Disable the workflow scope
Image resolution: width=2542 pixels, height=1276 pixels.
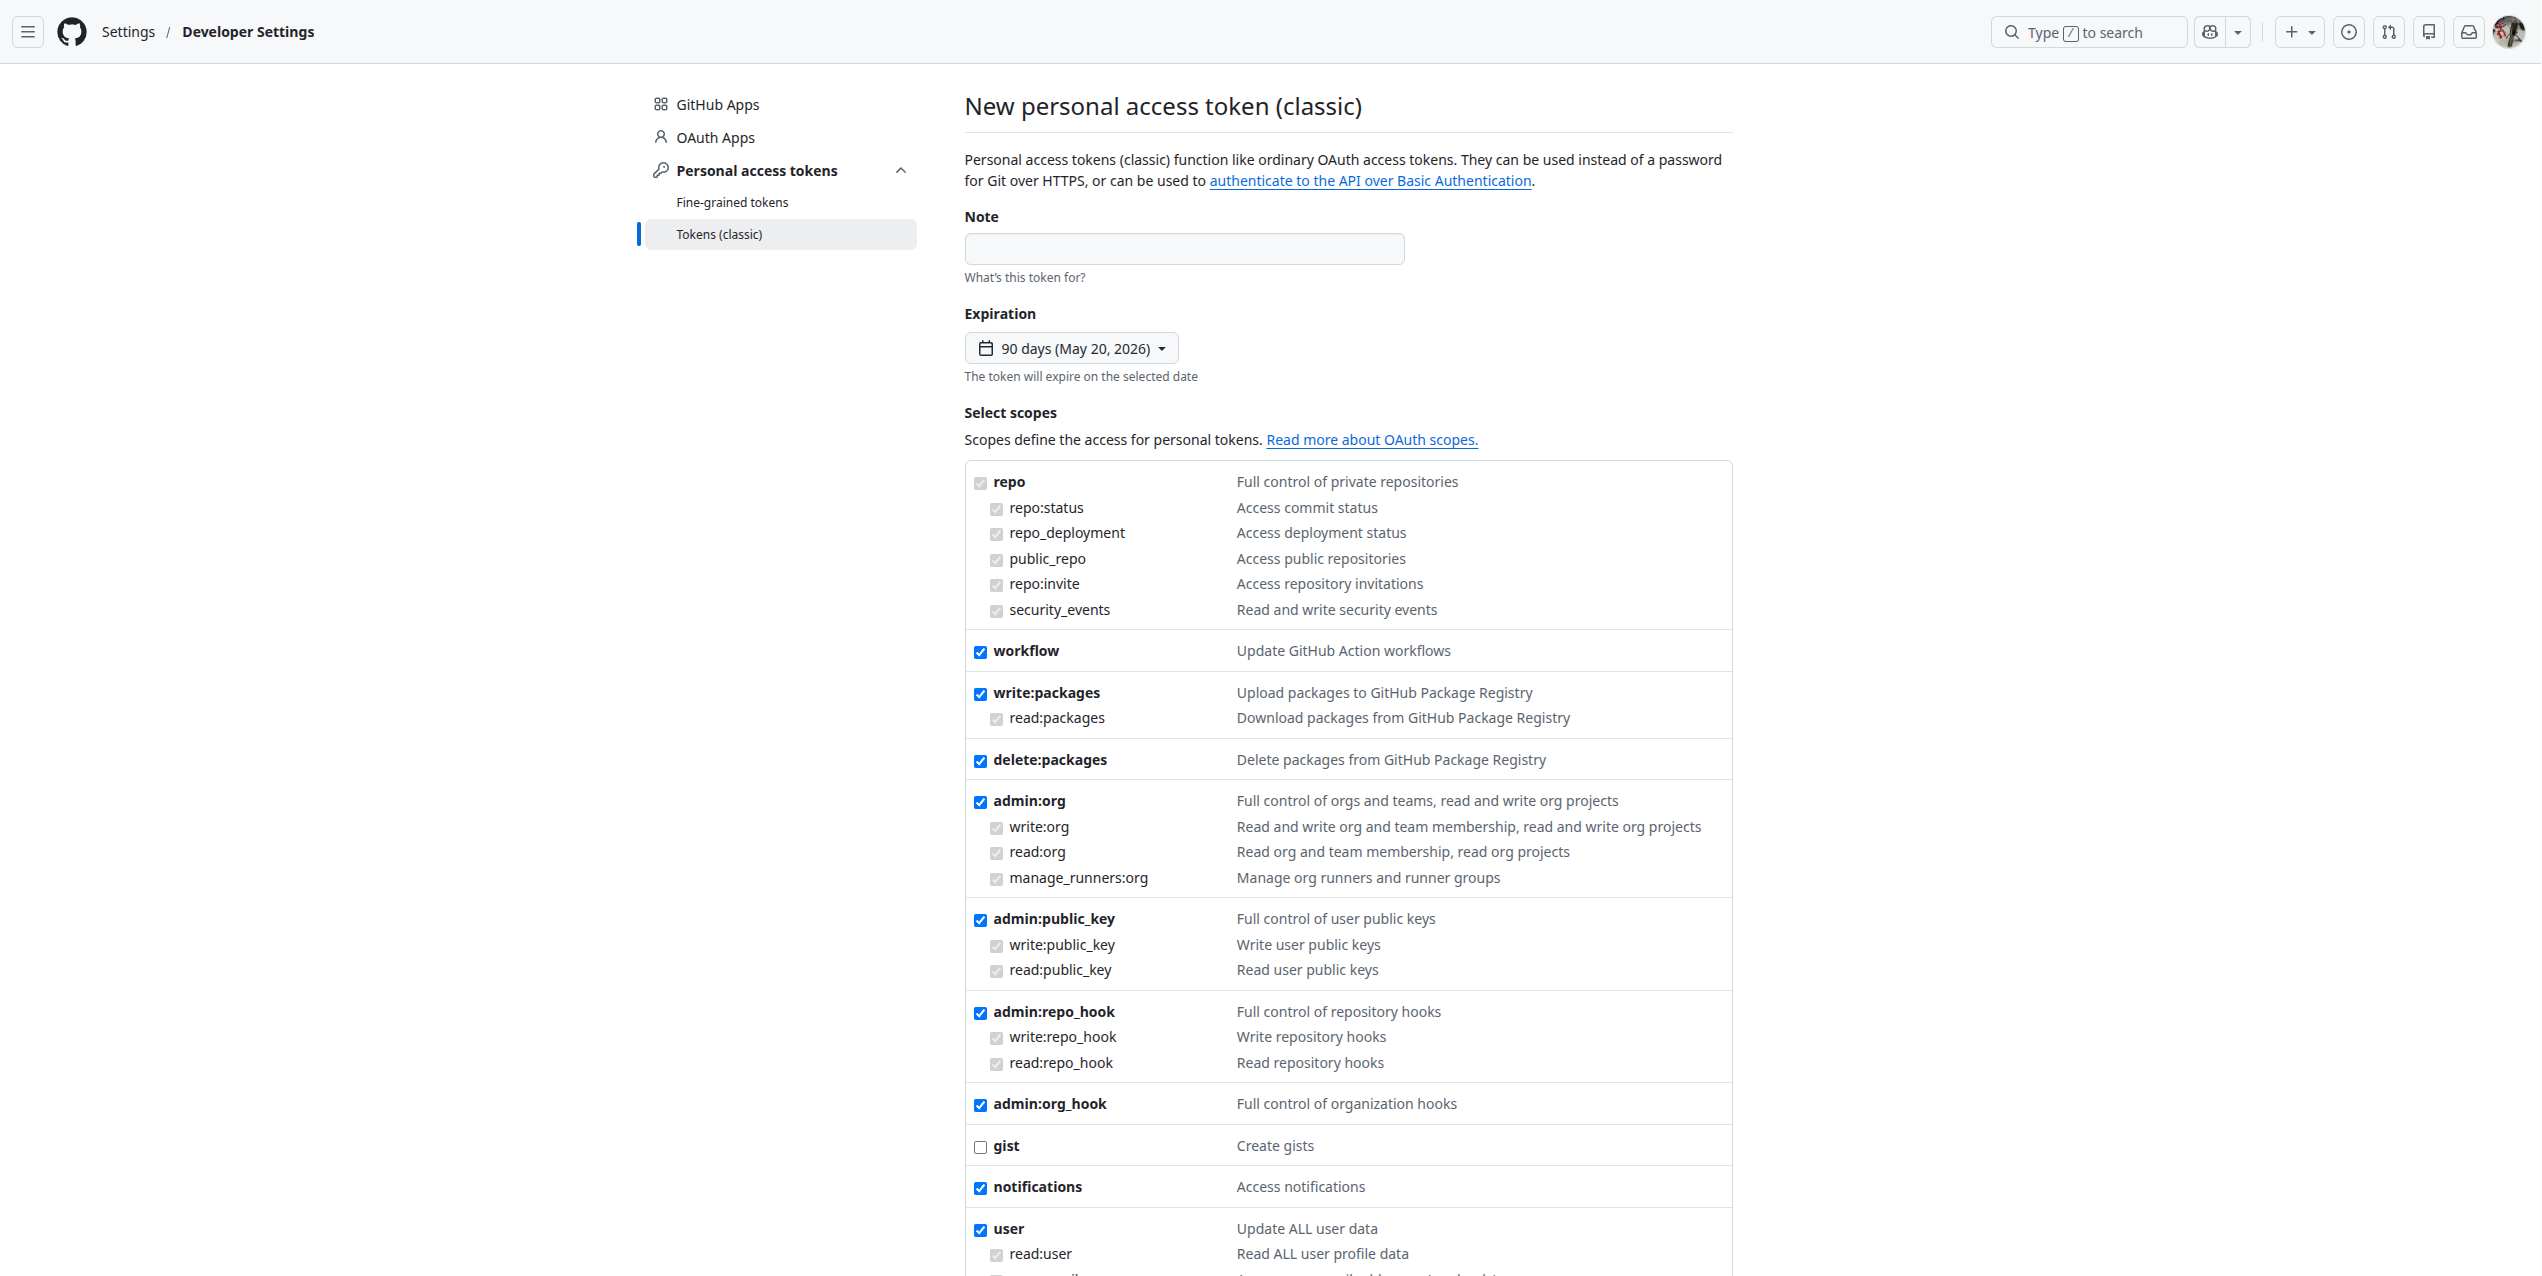pos(980,652)
